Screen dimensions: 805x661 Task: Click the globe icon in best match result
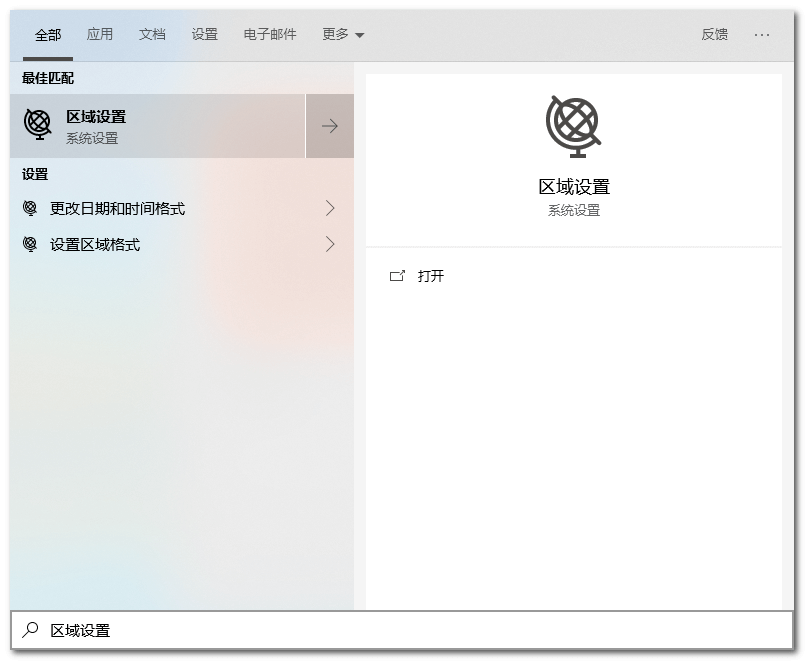pos(38,125)
